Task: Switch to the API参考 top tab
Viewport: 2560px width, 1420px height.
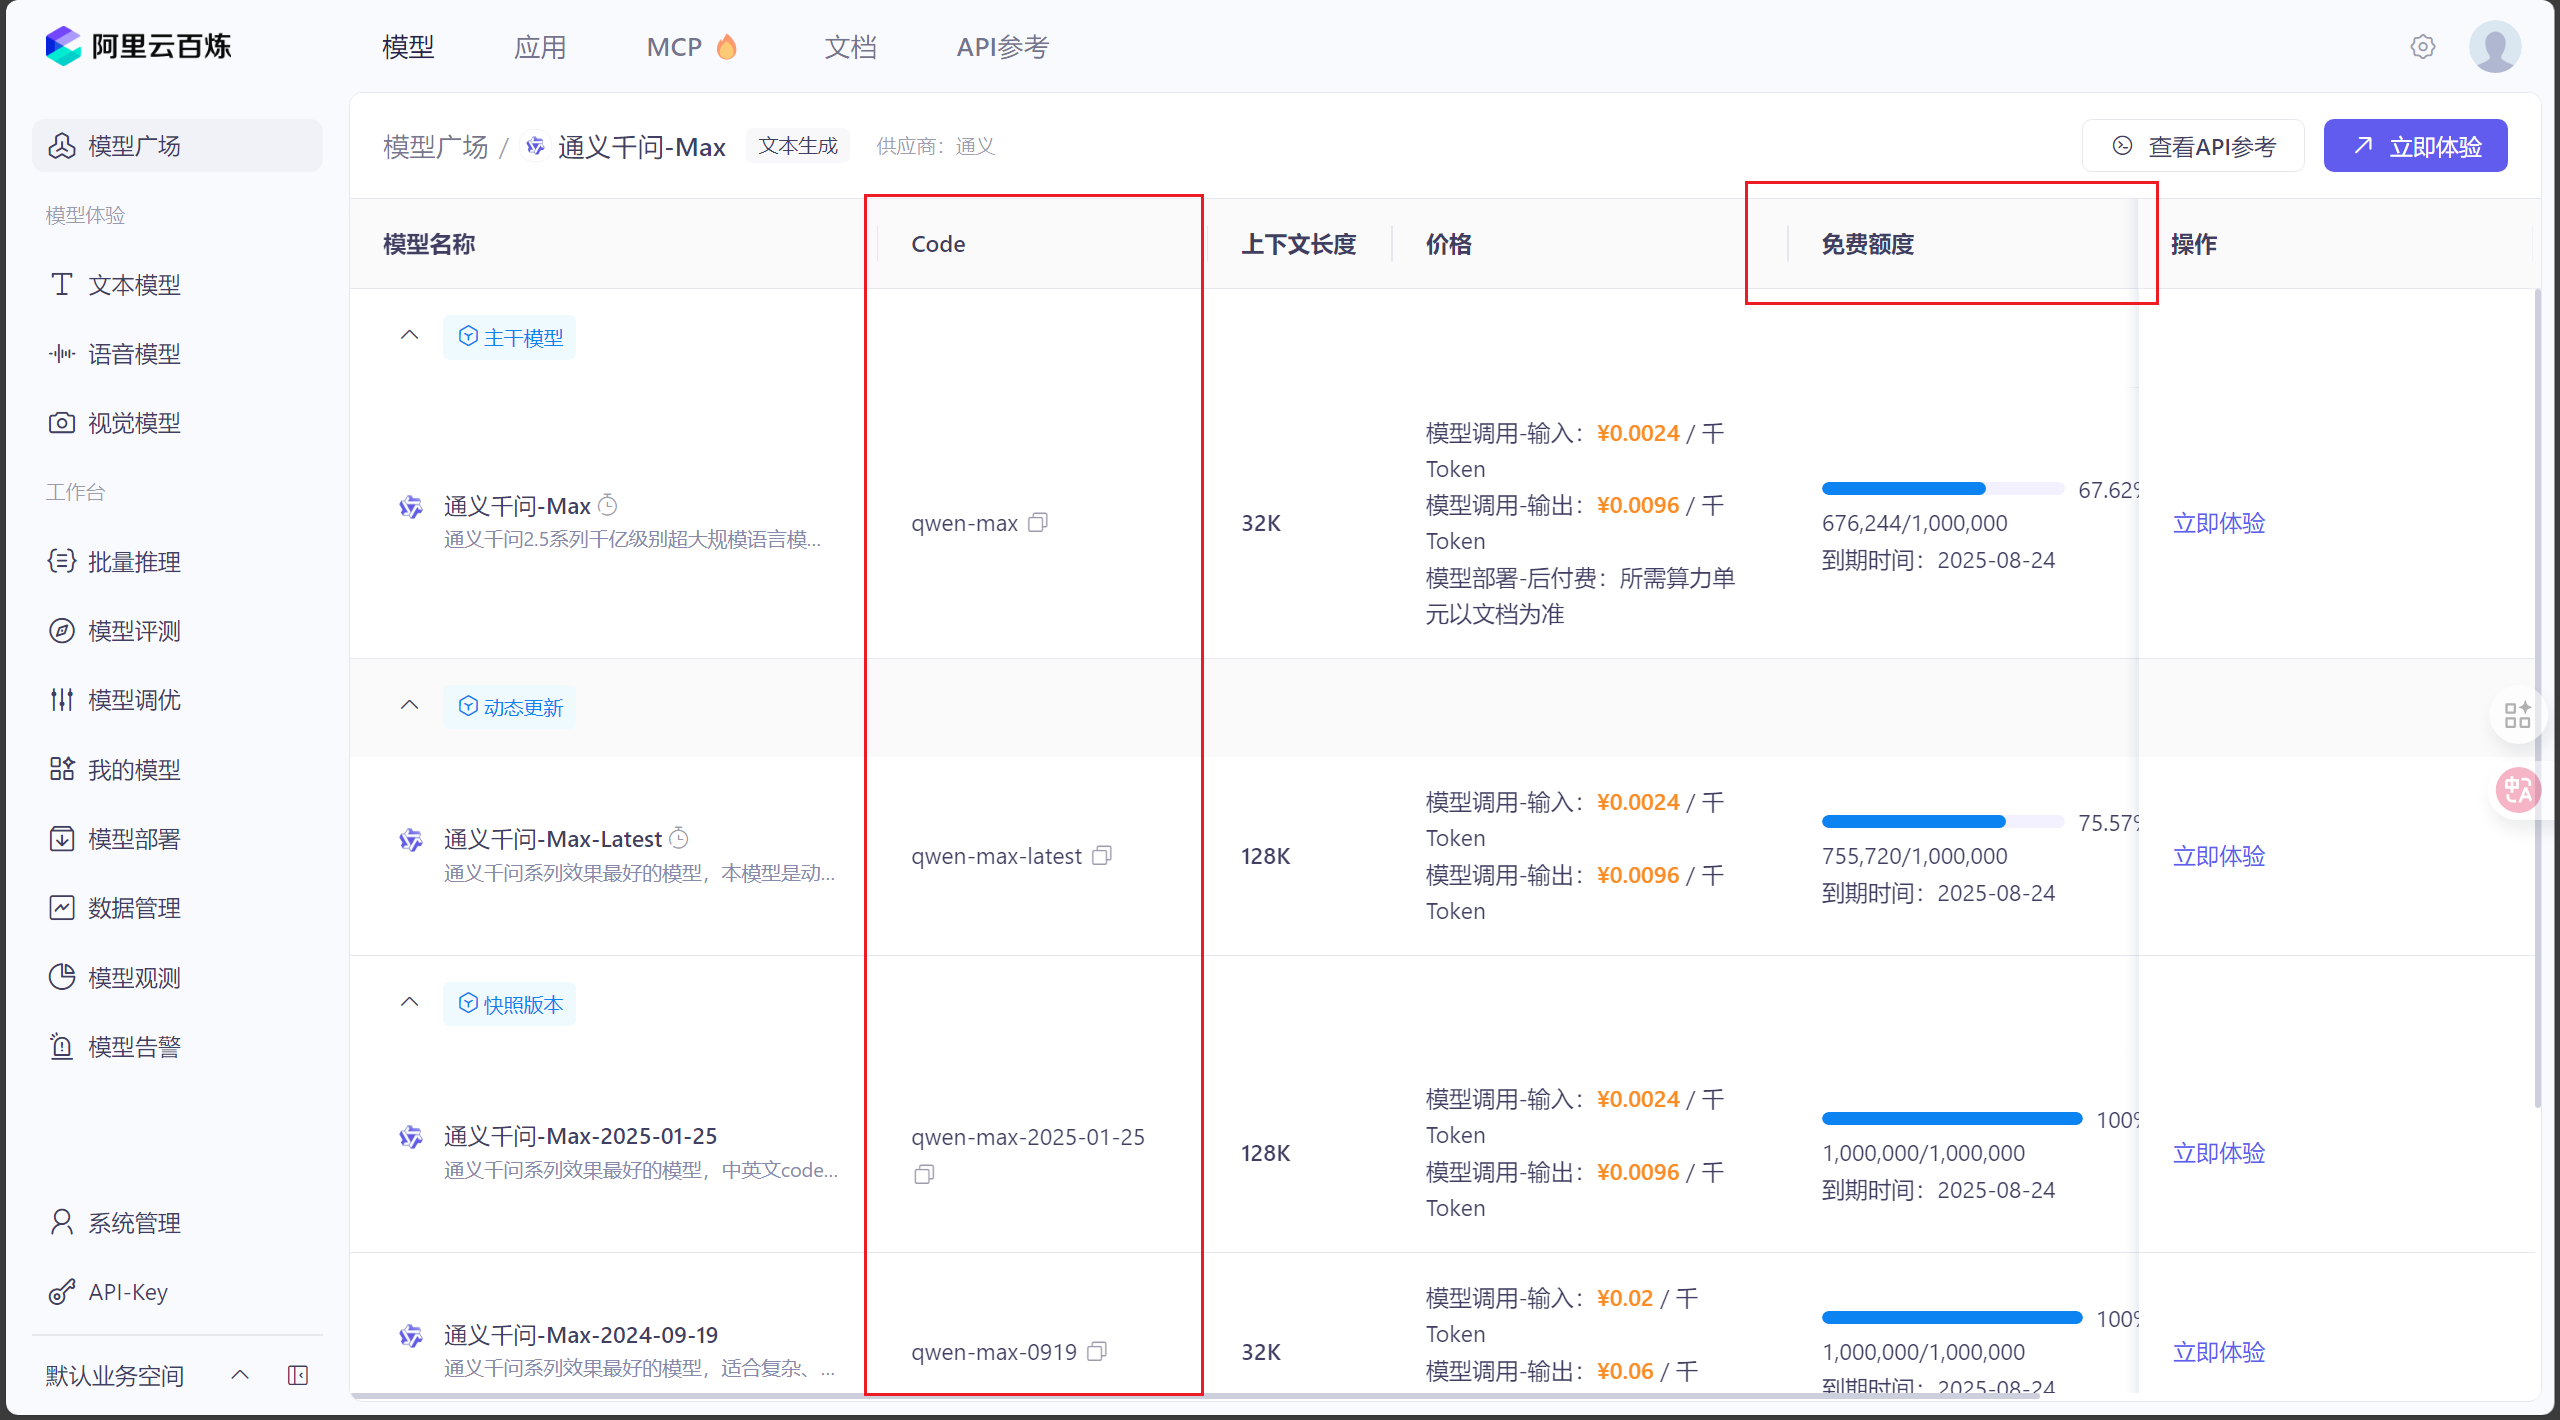Action: tap(1002, 46)
